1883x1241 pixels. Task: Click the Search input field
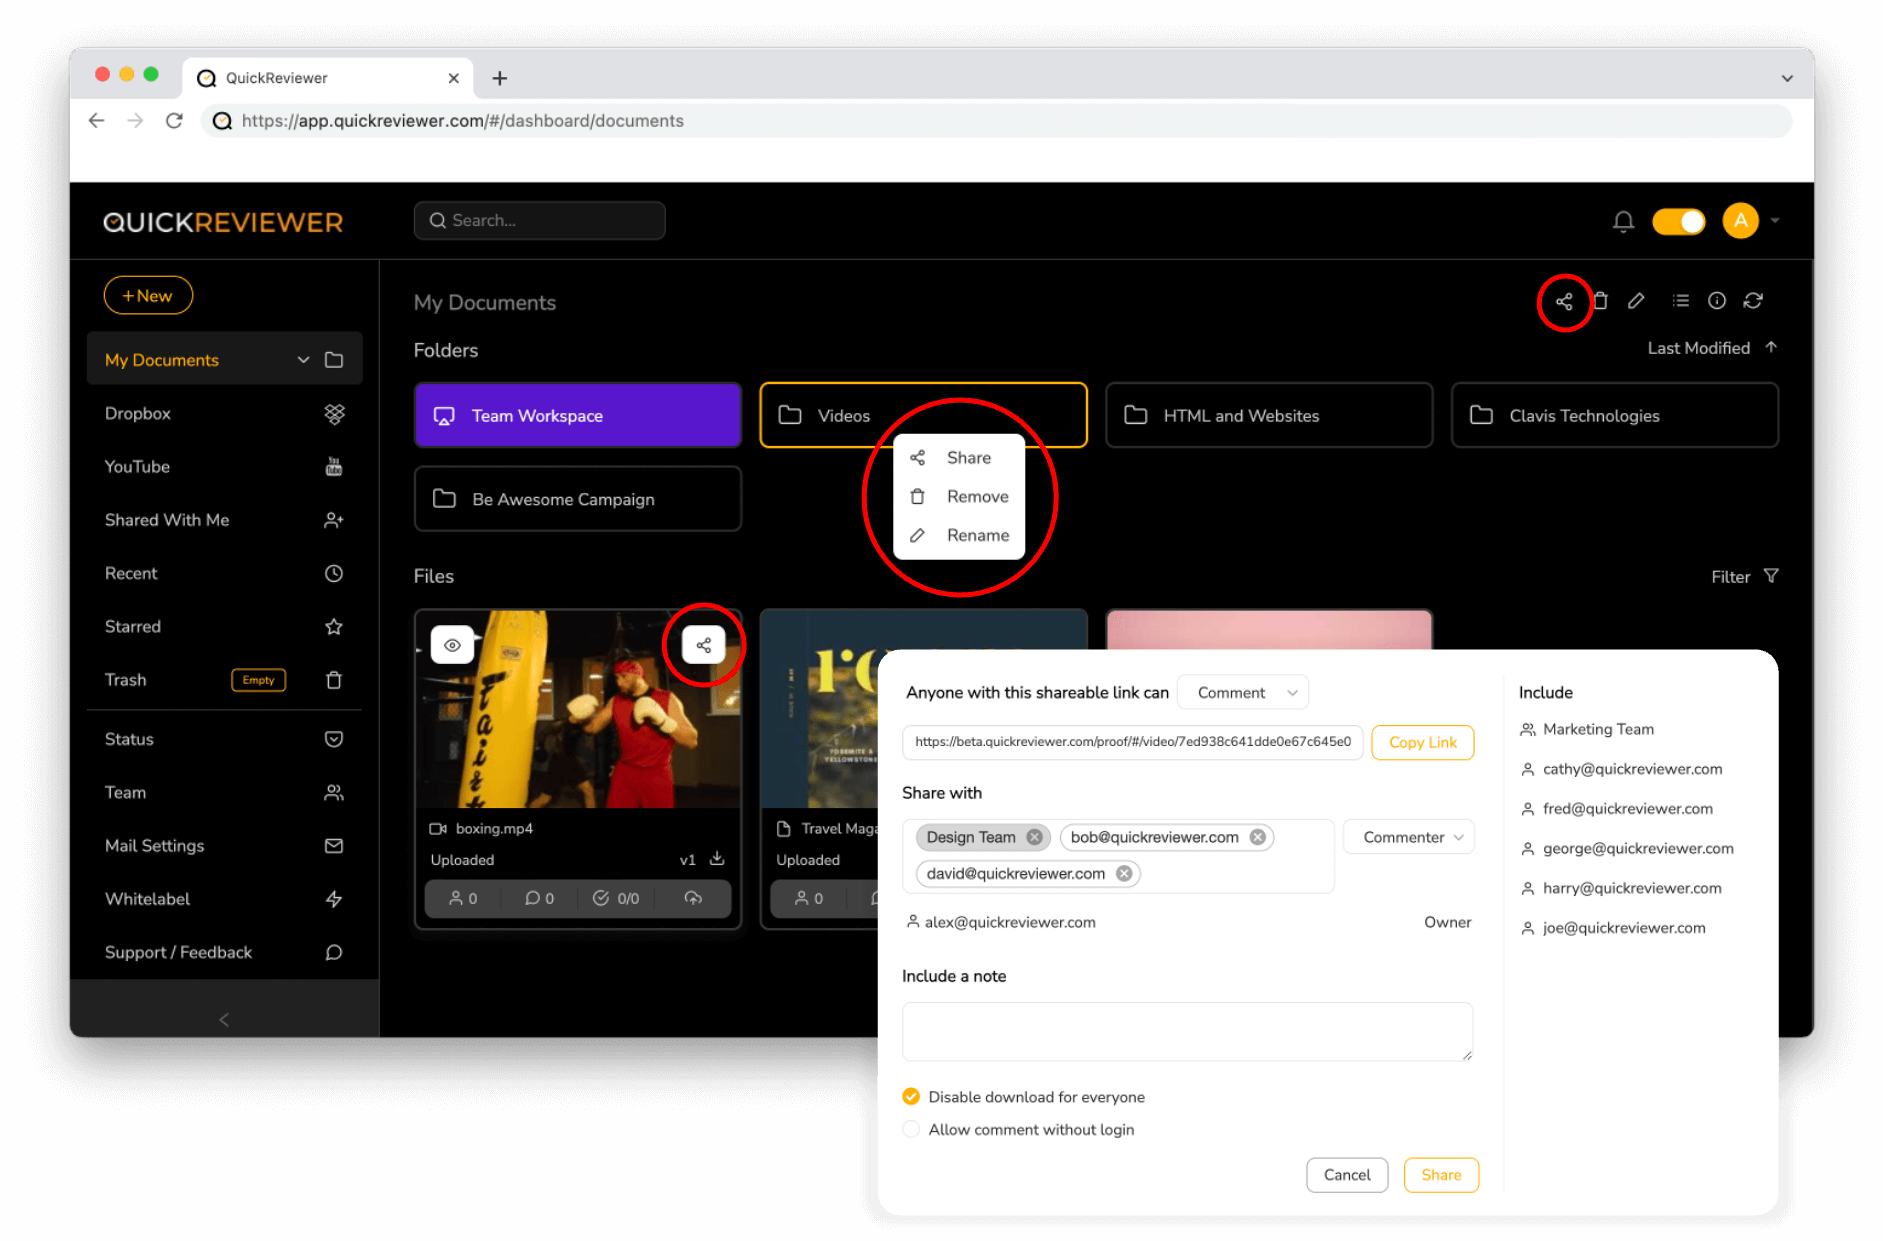pos(540,221)
